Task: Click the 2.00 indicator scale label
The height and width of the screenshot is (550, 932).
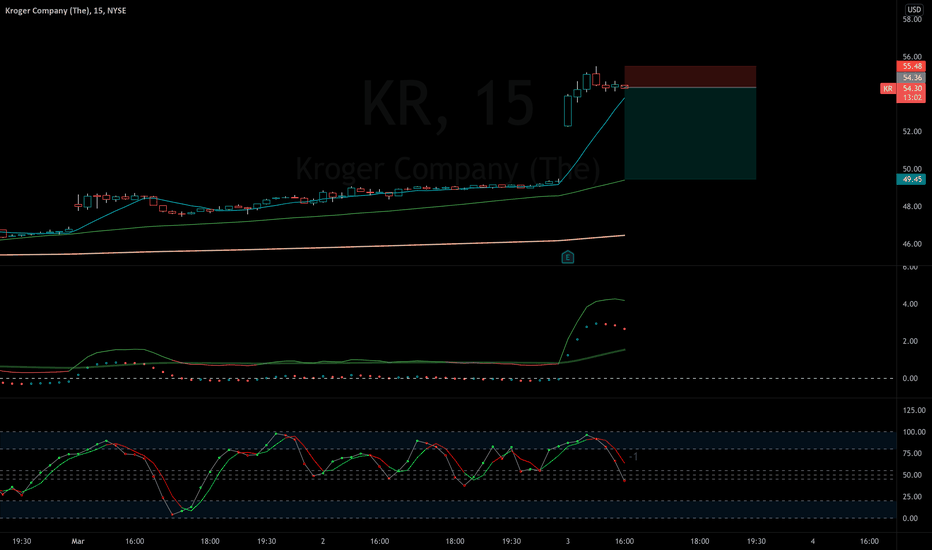Action: pos(910,341)
